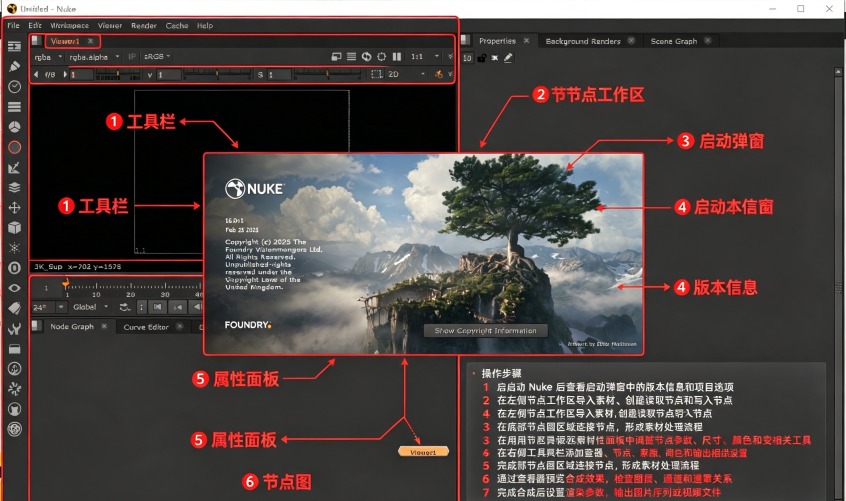Viewport: 846px width, 501px height.
Task: Decrease the viewer f-stop with left arrow
Action: coord(36,74)
